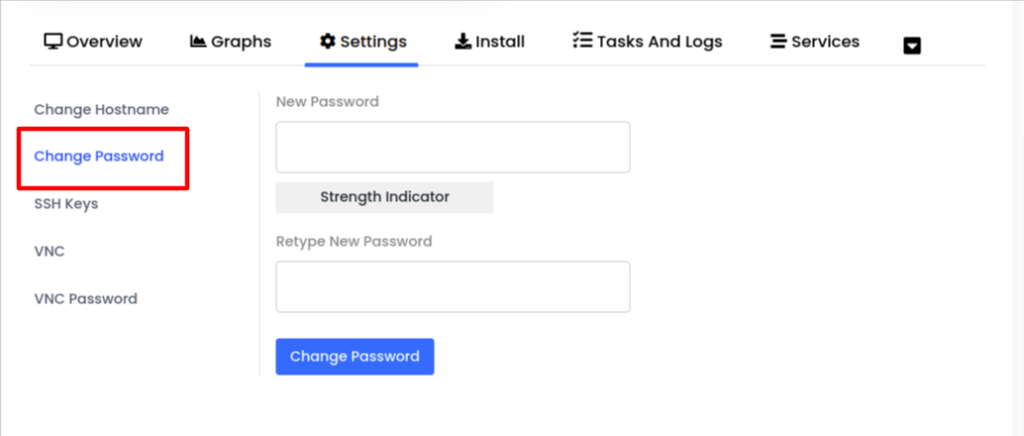Click the checklist icon before Tasks And Logs

pyautogui.click(x=582, y=42)
